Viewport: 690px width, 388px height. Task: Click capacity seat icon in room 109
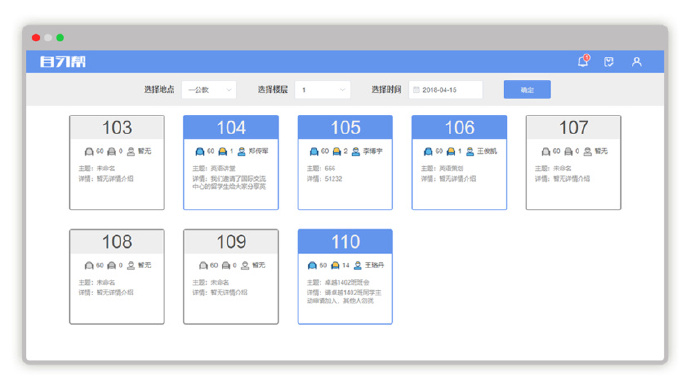(x=203, y=265)
